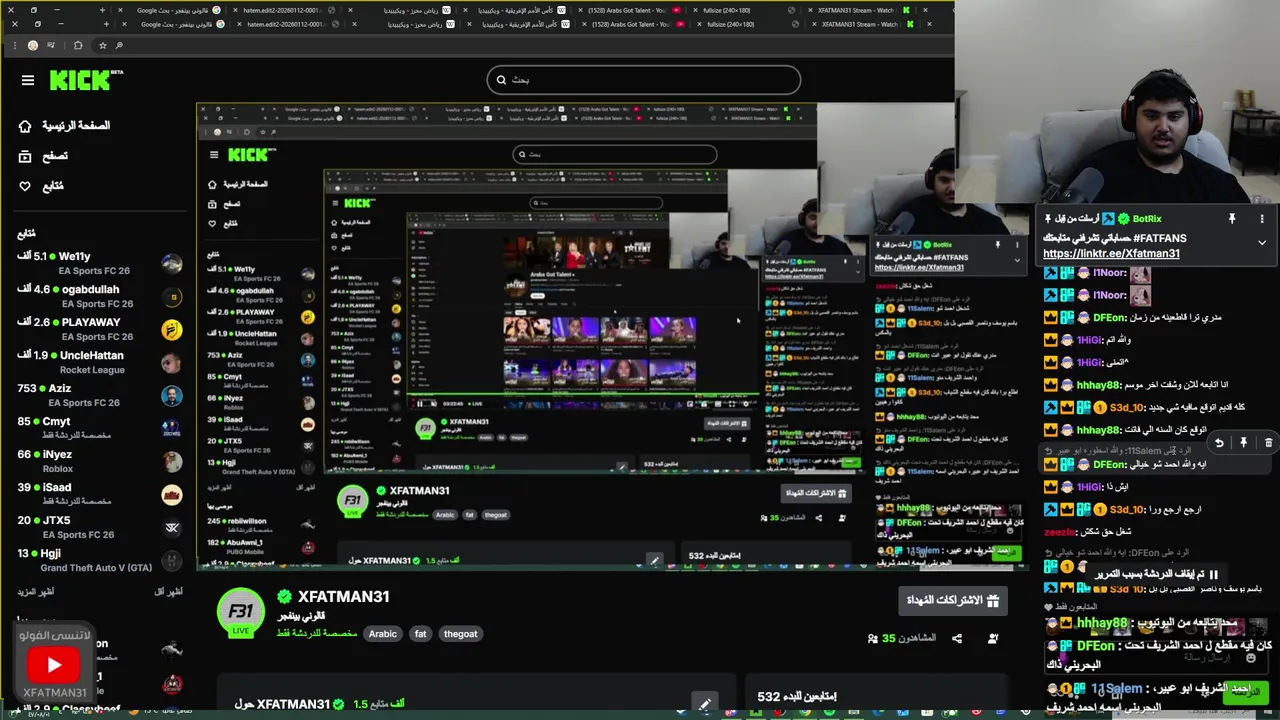Open Aziz channel in sidebar
The image size is (1280, 720).
[x=100, y=395]
